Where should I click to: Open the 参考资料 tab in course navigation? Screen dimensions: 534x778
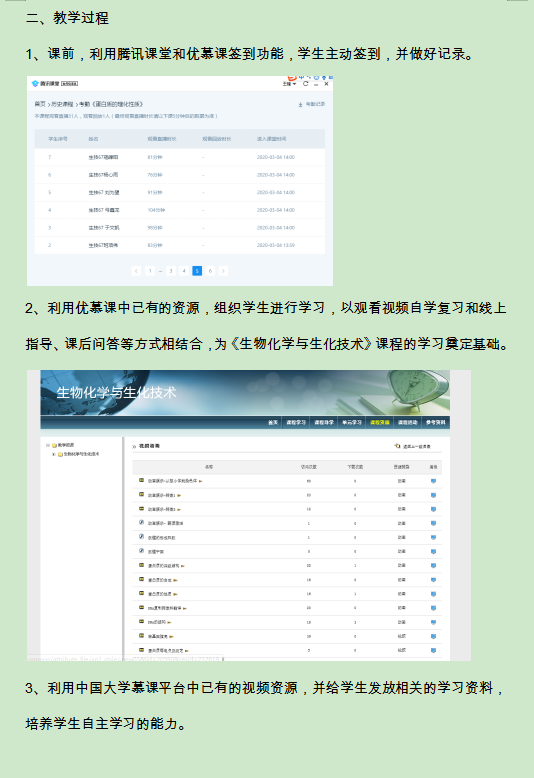436,423
